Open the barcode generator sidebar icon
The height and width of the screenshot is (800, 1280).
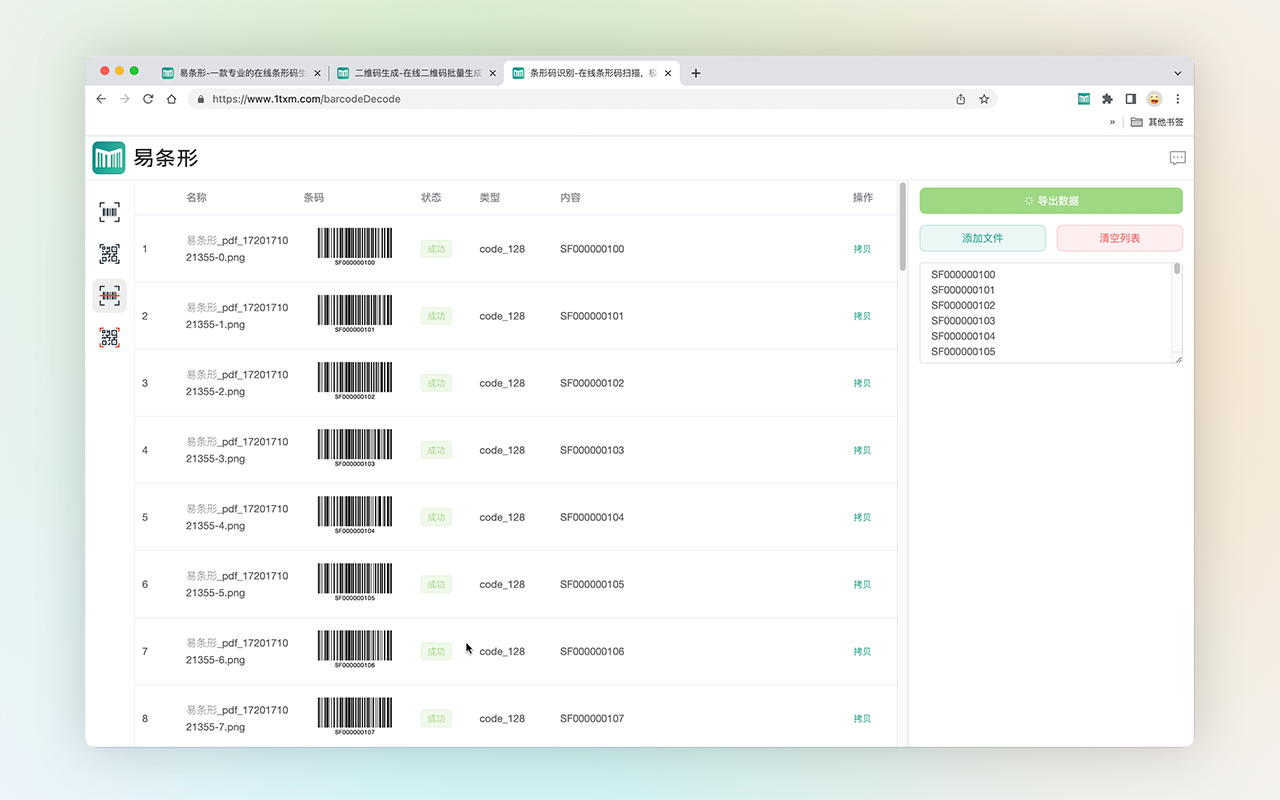pos(109,212)
